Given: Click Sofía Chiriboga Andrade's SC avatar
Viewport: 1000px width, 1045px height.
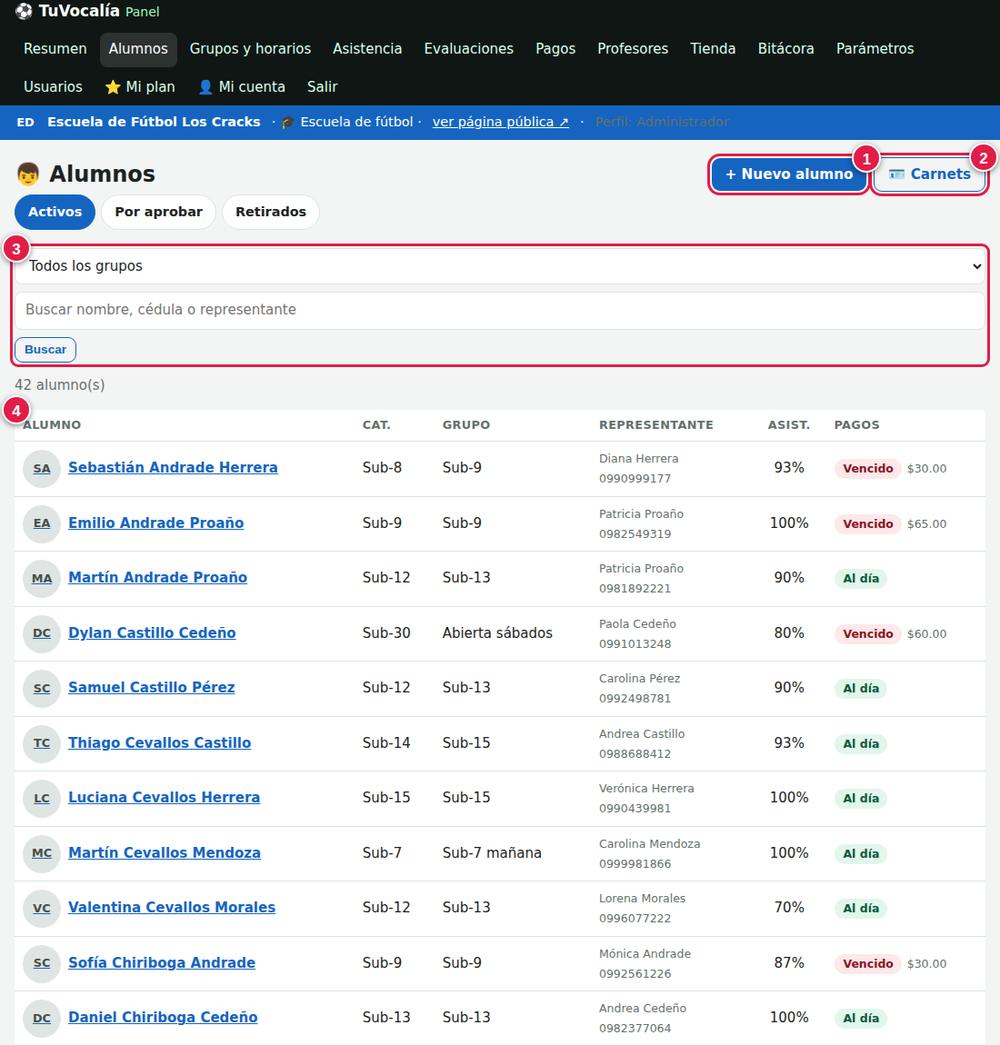Looking at the screenshot, I should click(x=41, y=964).
